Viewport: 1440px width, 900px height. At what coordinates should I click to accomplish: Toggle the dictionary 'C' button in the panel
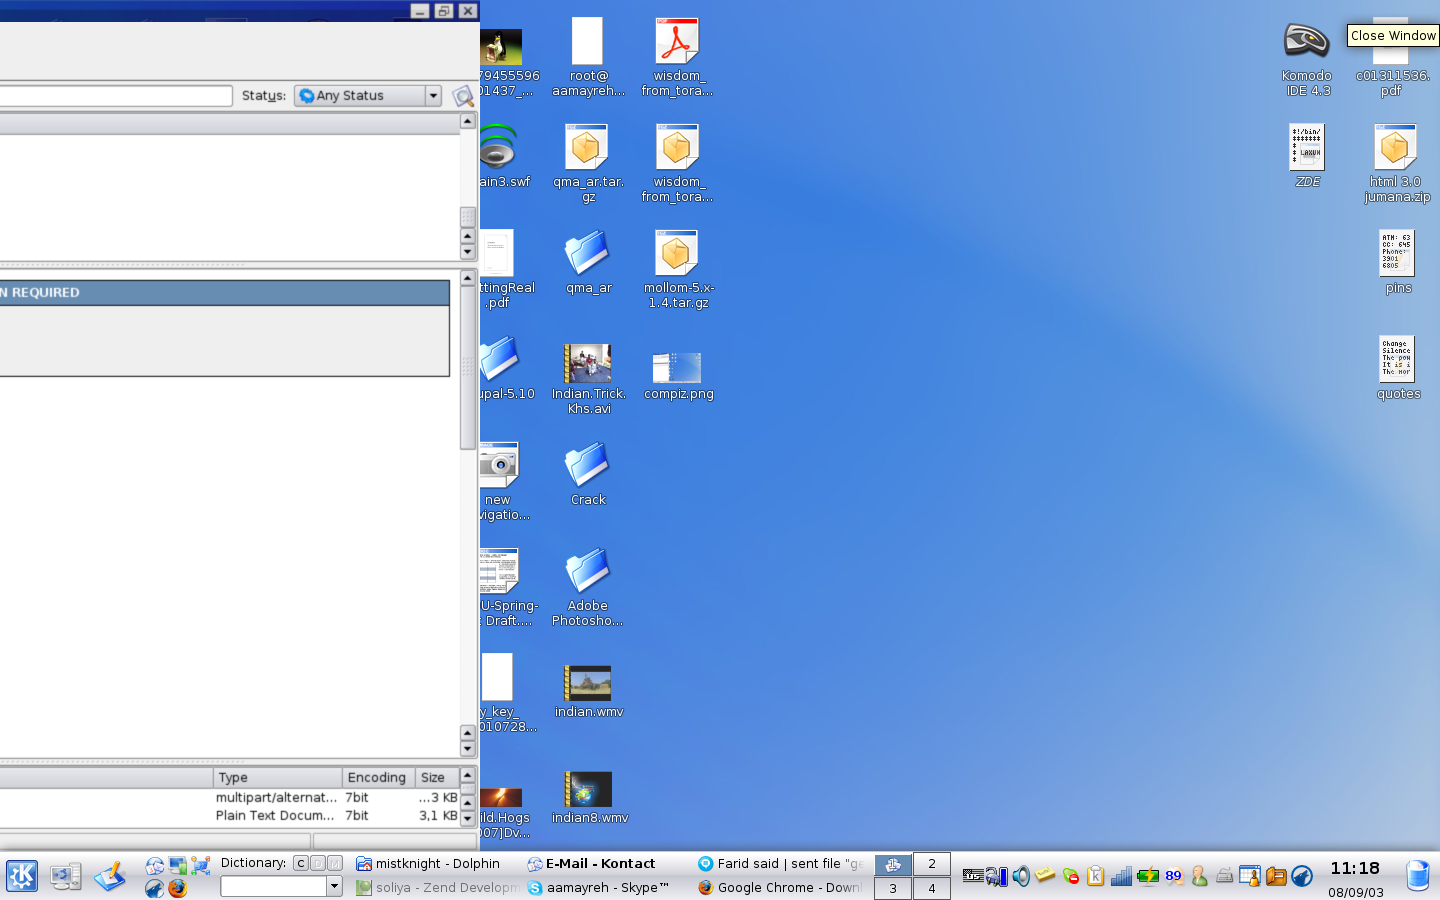[x=300, y=863]
